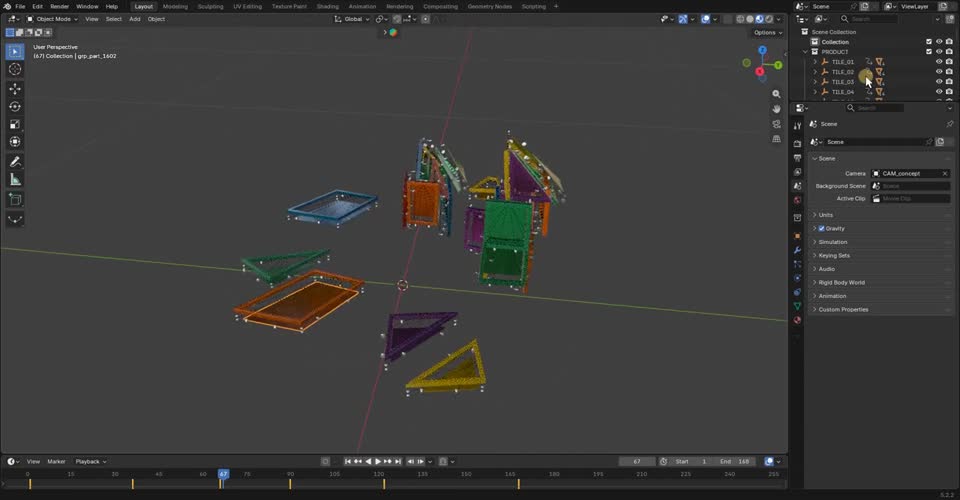Expand the Custom Properties panel

[x=880, y=309]
